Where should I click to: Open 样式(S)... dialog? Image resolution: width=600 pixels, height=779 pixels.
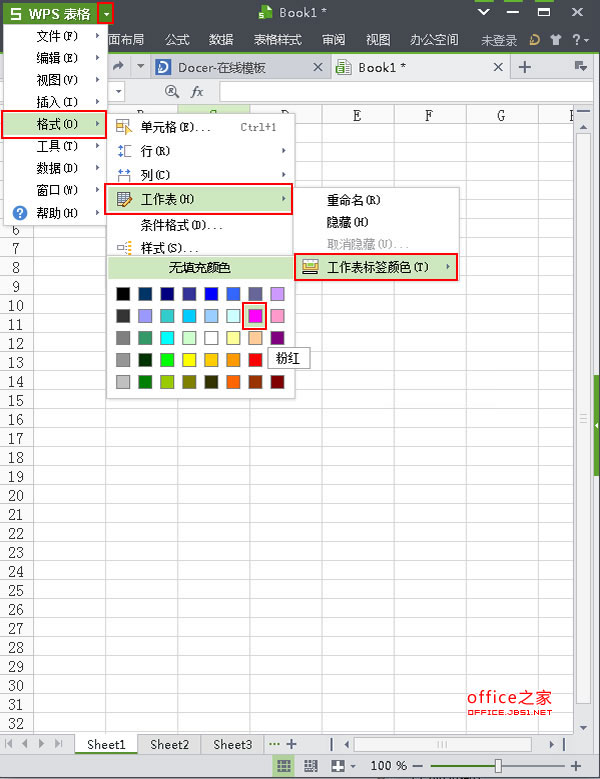pyautogui.click(x=200, y=247)
